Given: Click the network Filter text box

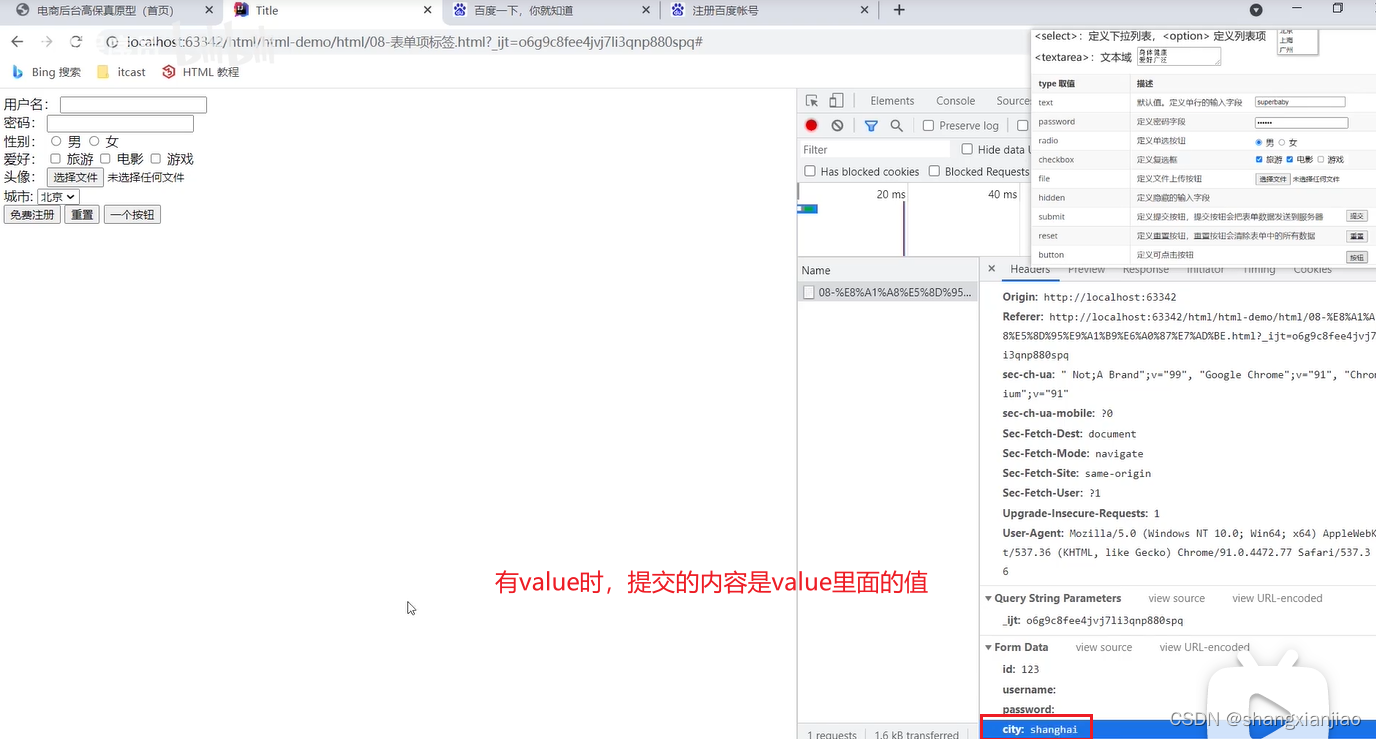Looking at the screenshot, I should tap(875, 149).
